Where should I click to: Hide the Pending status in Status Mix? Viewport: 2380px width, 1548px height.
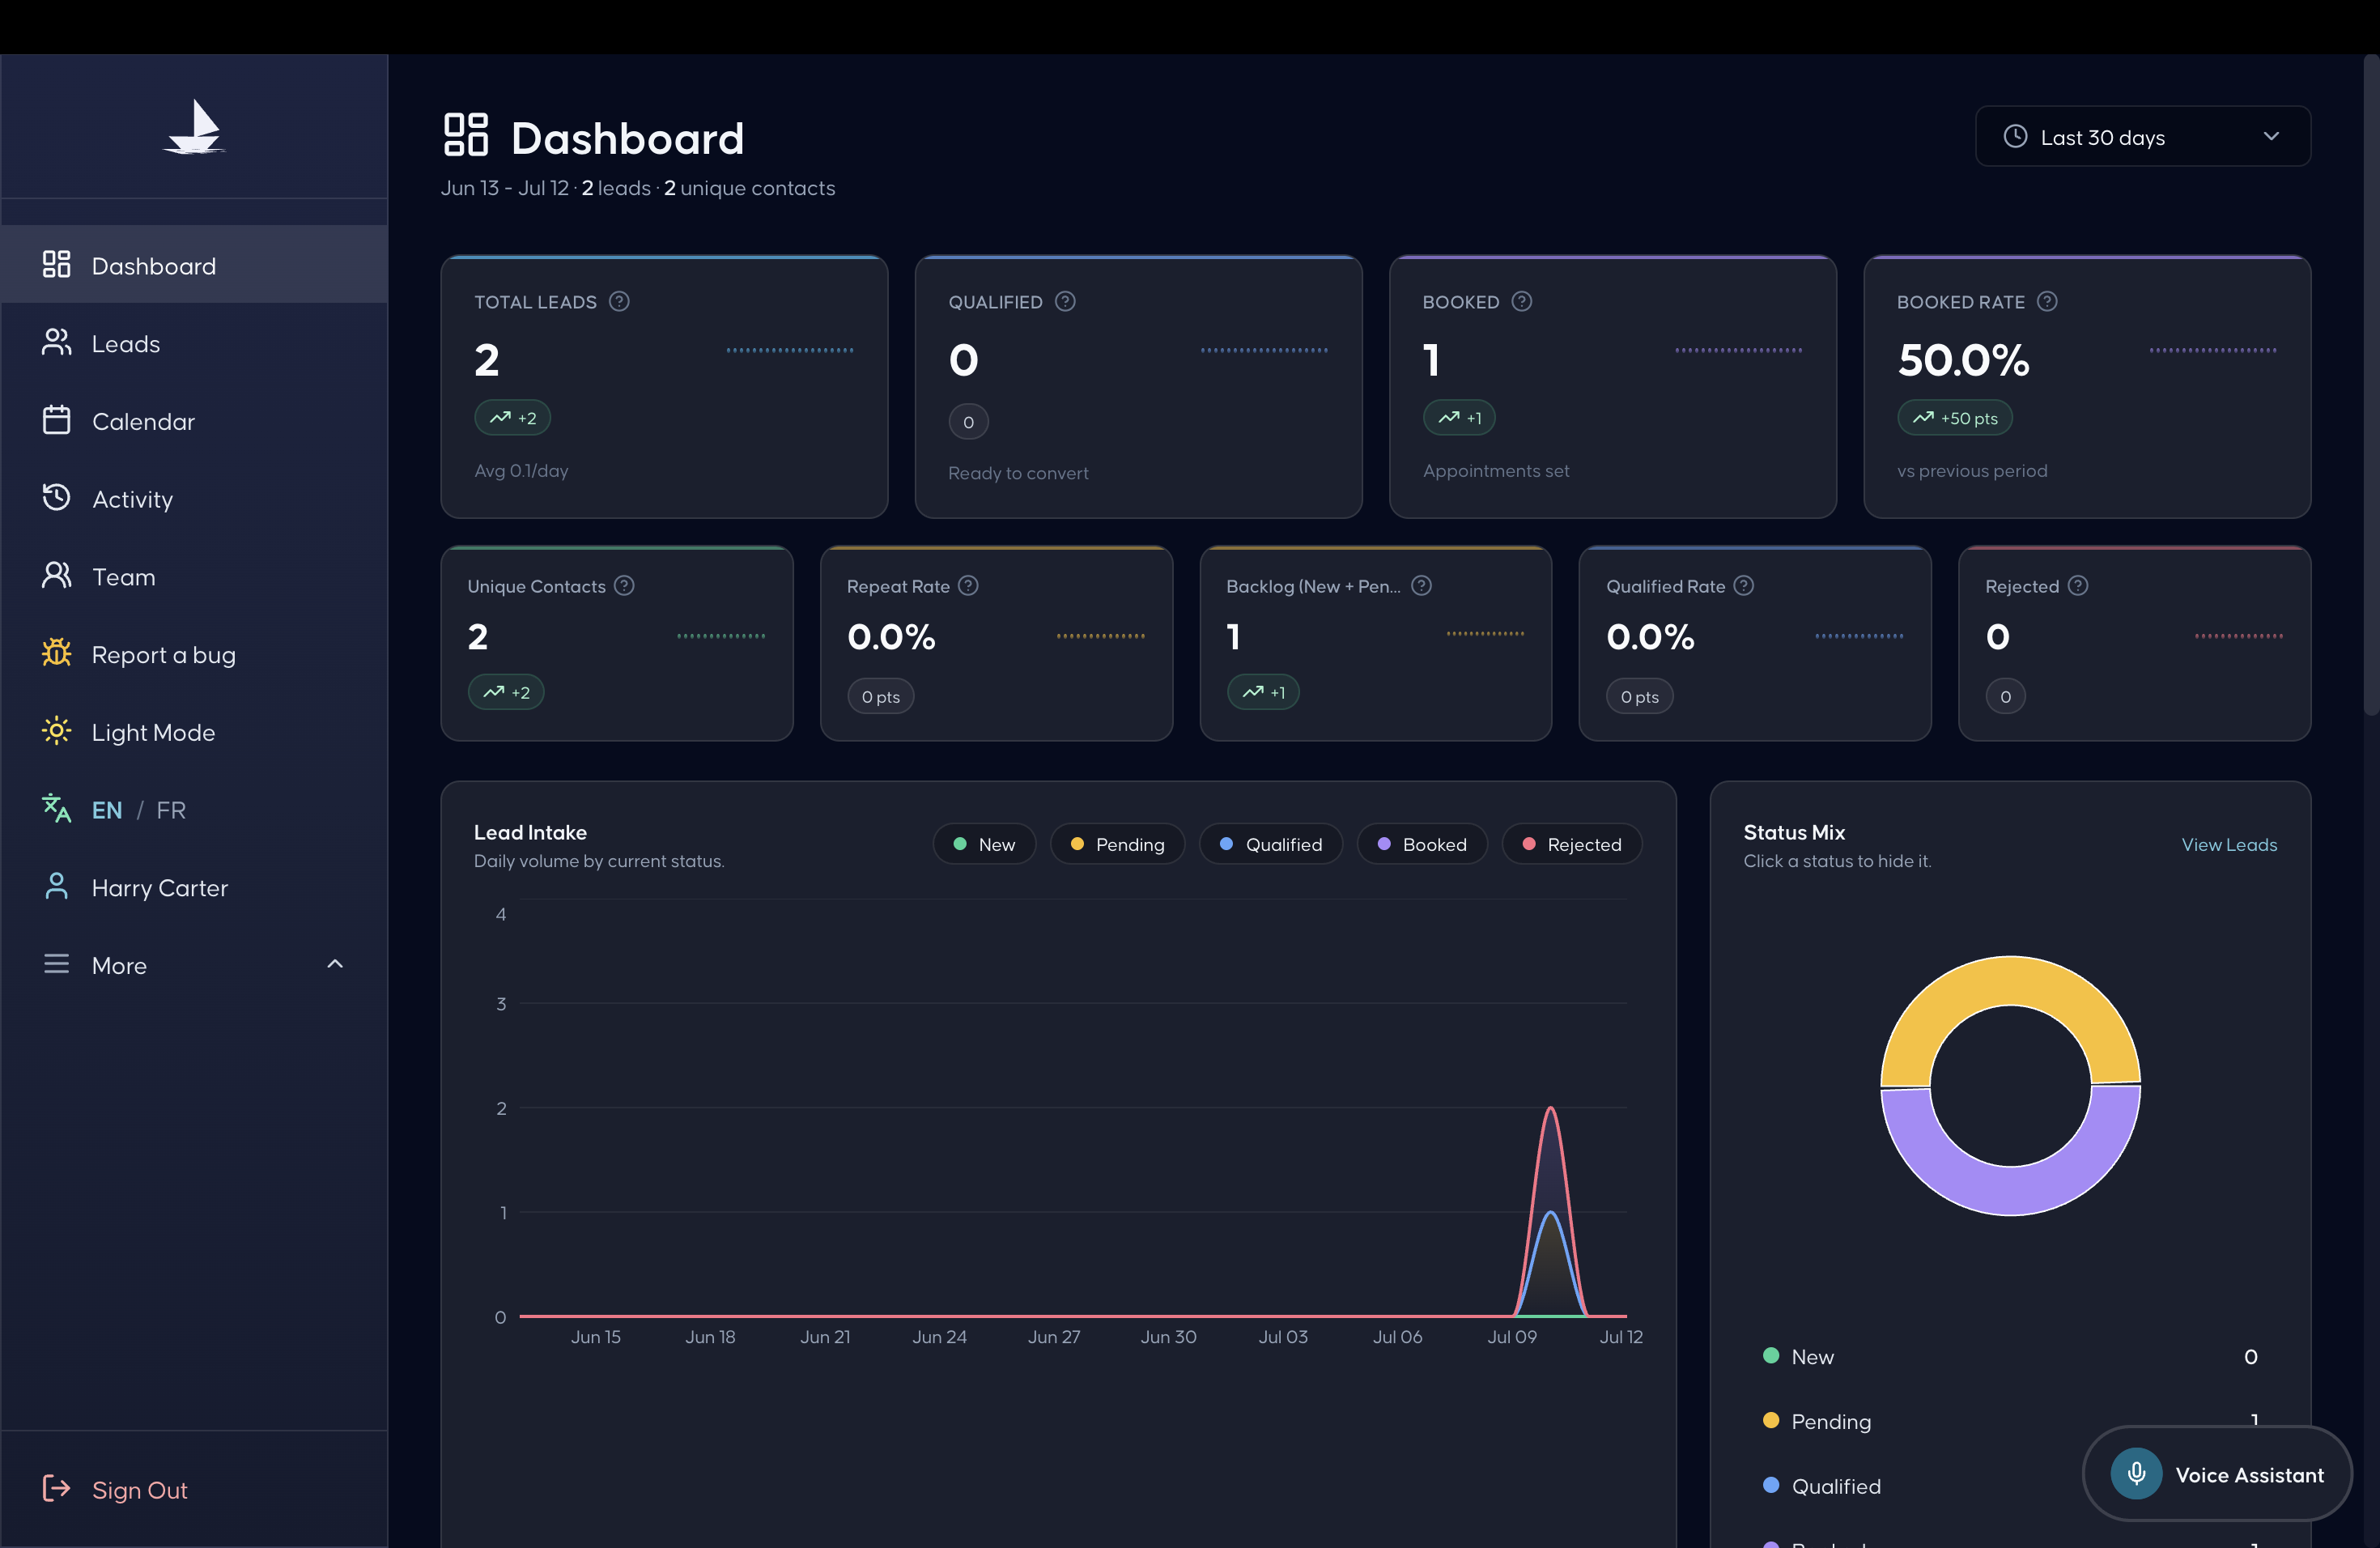click(2010, 1421)
